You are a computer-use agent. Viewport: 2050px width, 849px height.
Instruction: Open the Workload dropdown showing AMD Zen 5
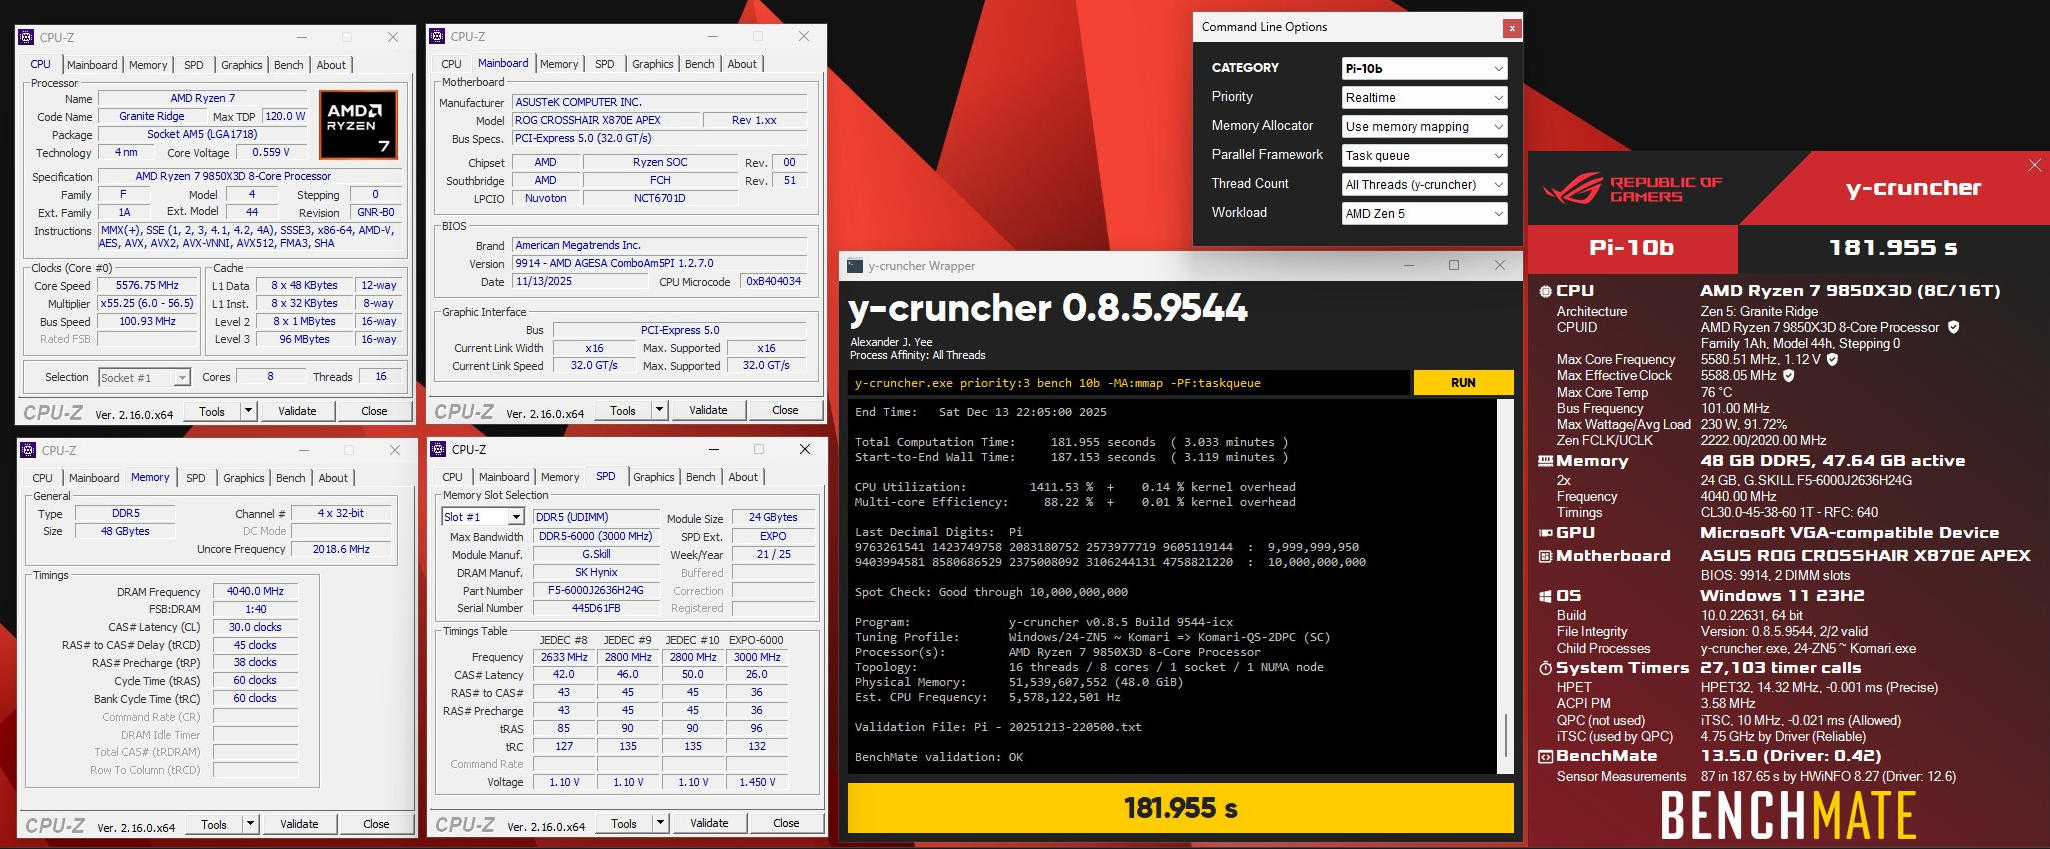(1424, 213)
